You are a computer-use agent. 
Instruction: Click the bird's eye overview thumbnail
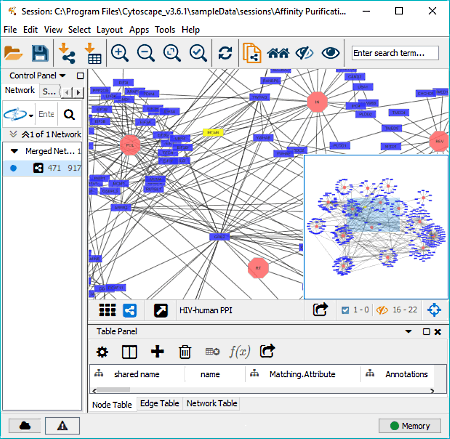376,227
